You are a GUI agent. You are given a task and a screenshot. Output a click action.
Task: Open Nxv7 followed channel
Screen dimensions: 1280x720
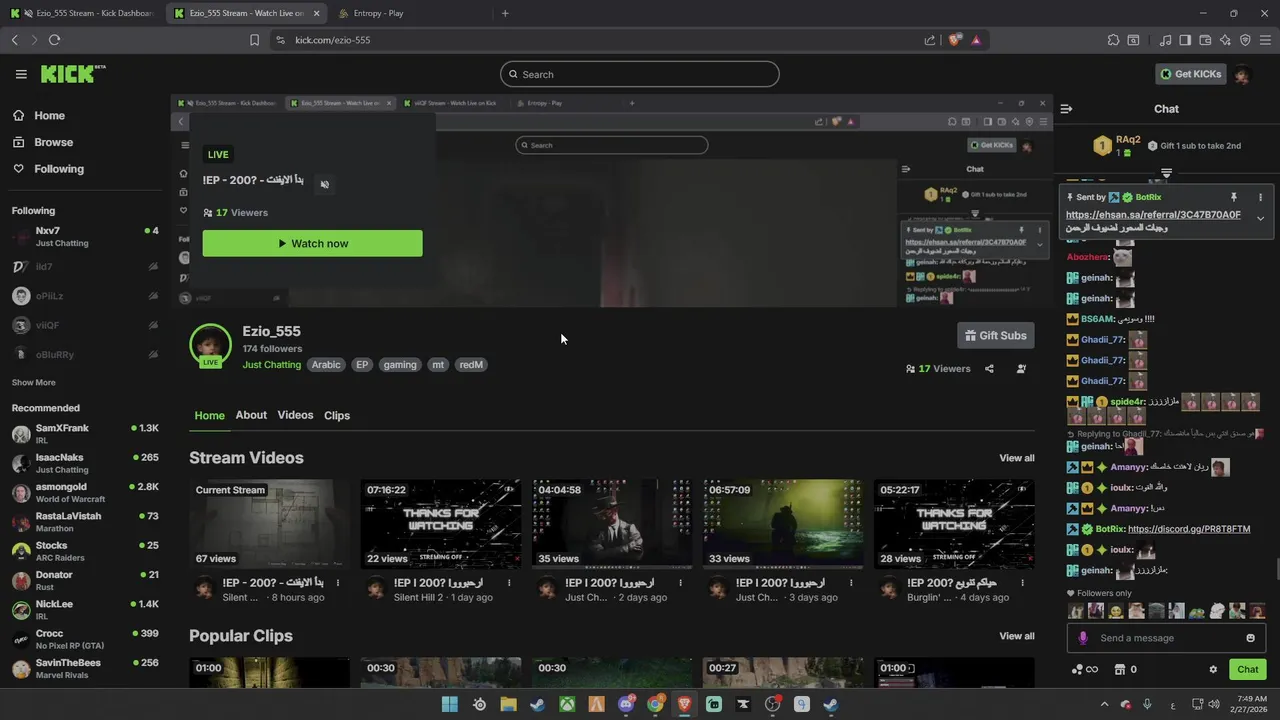[x=85, y=236]
